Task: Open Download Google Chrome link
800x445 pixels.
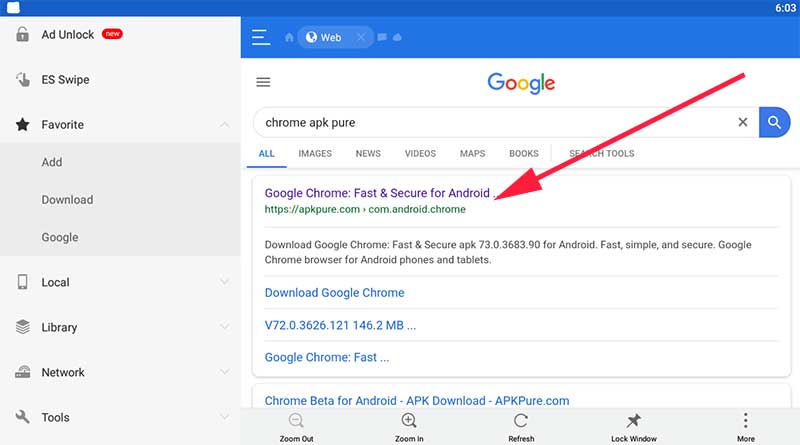Action: (334, 292)
